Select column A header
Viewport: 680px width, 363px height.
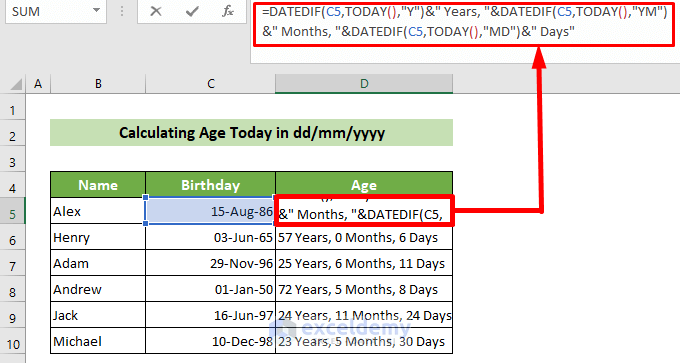(38, 84)
